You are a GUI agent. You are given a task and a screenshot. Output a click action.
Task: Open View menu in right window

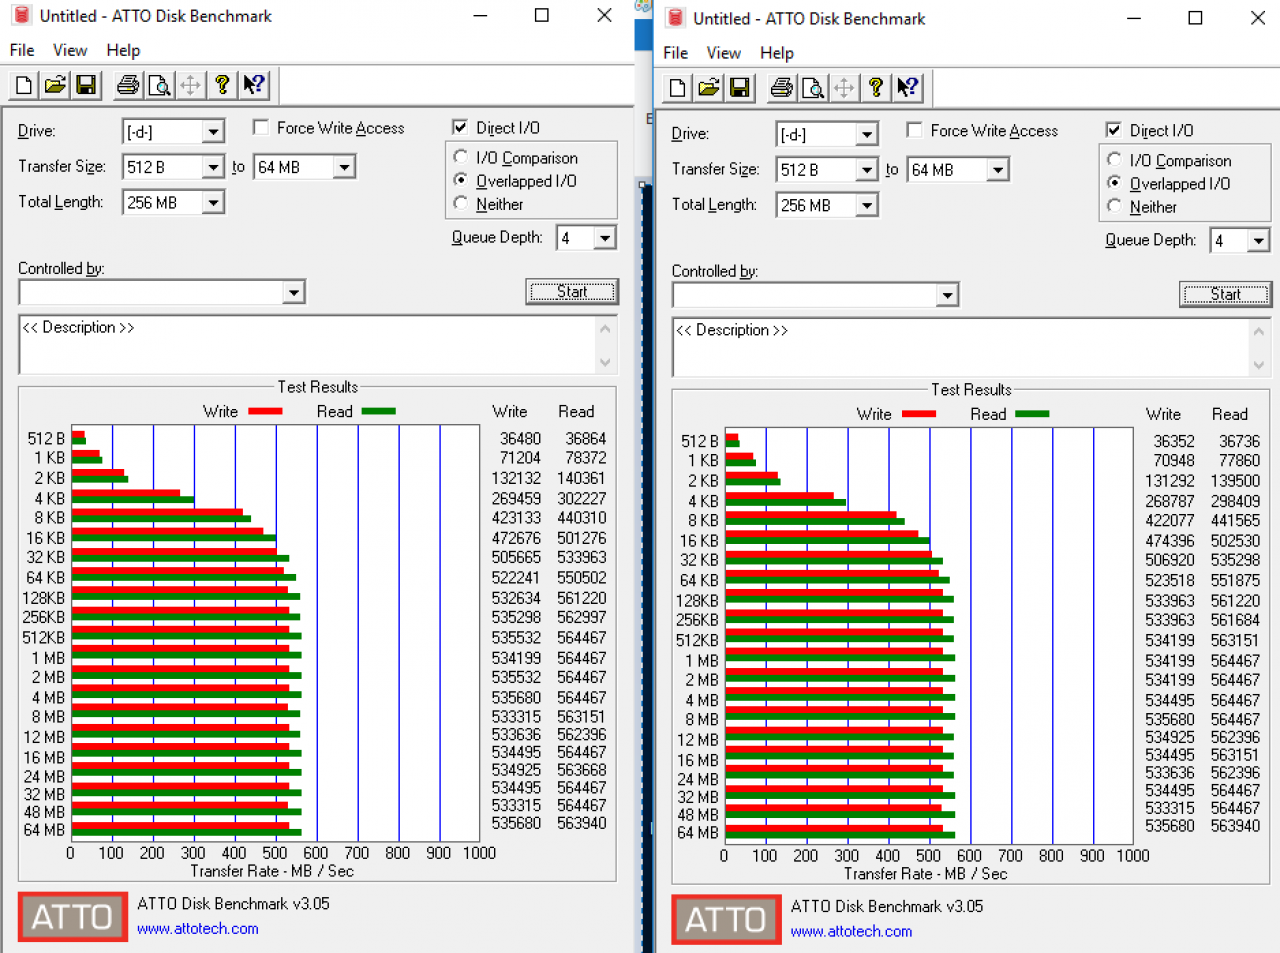click(x=724, y=53)
